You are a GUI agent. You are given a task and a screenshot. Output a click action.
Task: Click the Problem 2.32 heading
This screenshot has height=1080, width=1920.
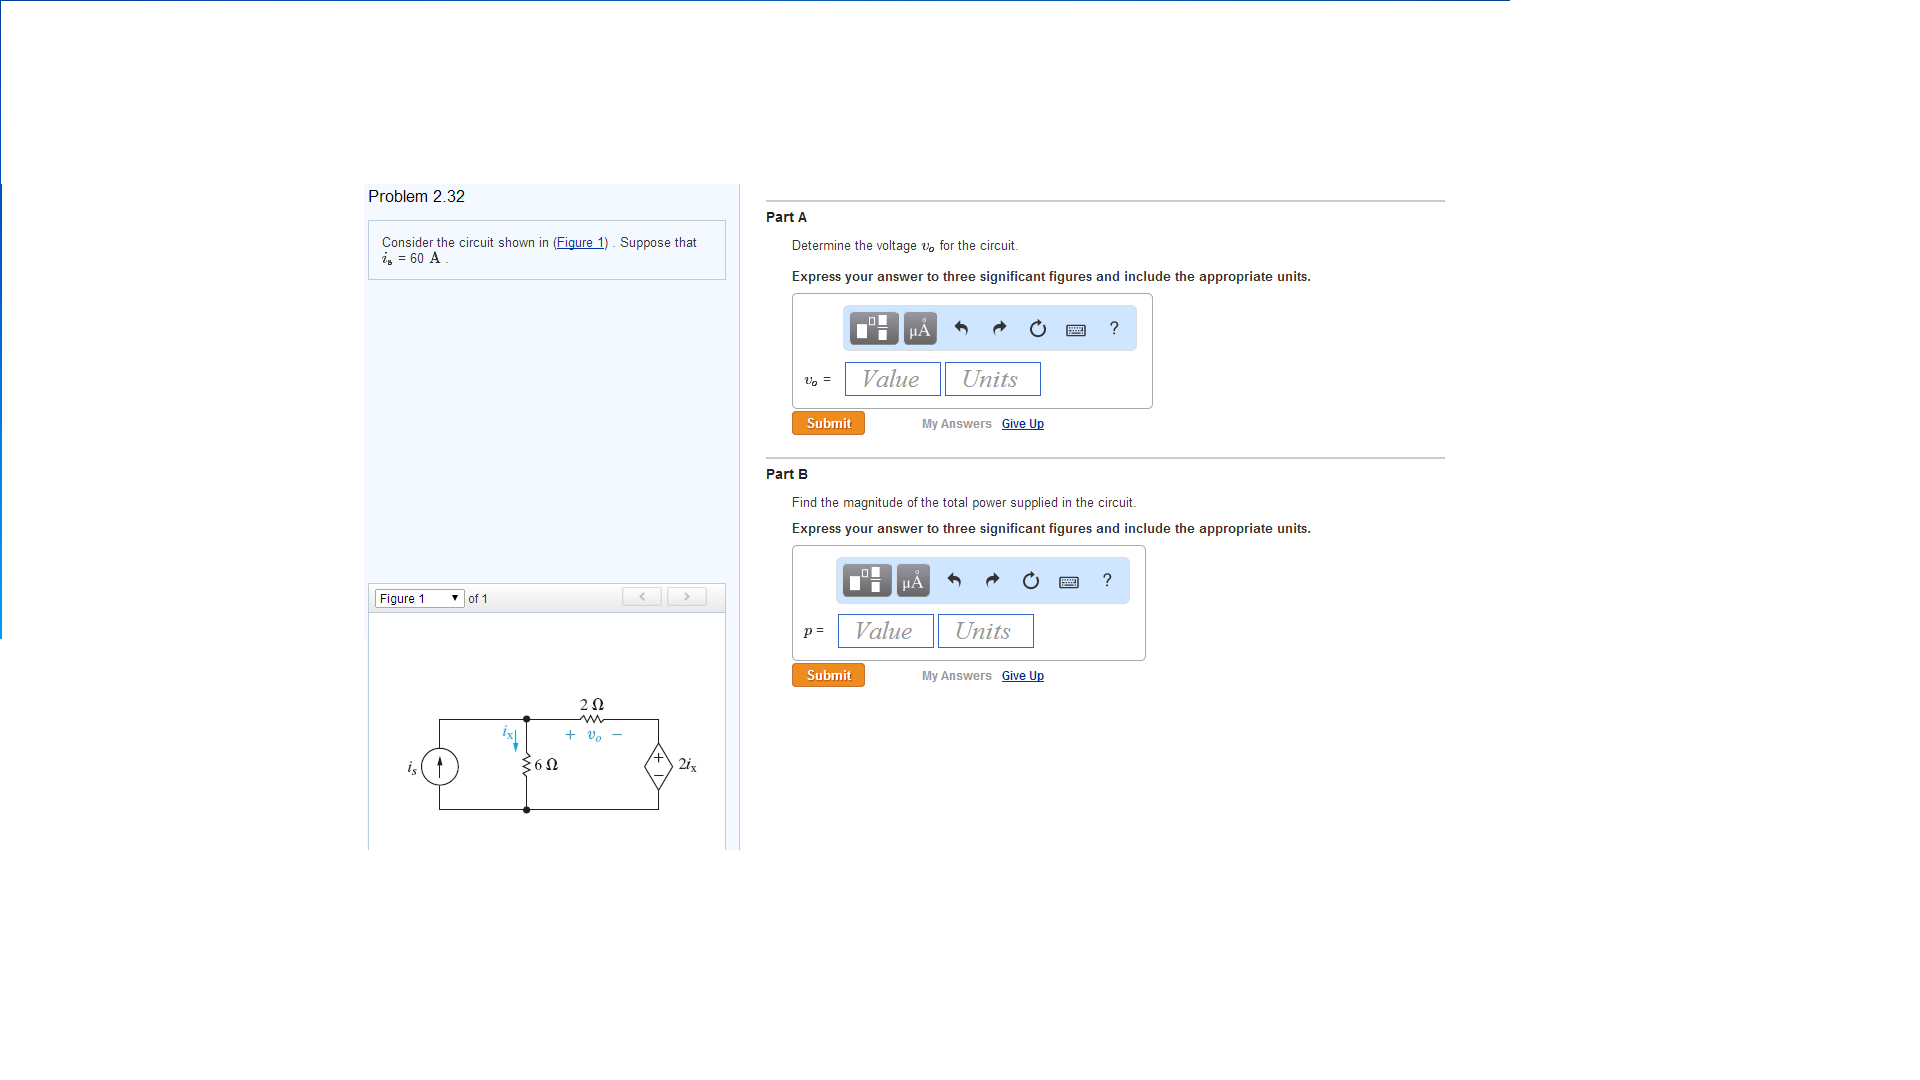[416, 196]
